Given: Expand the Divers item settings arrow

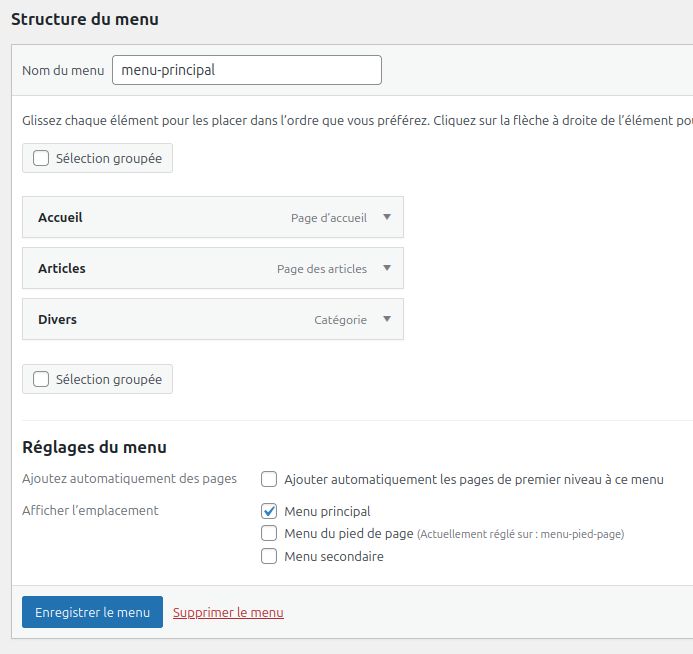Looking at the screenshot, I should (x=387, y=319).
